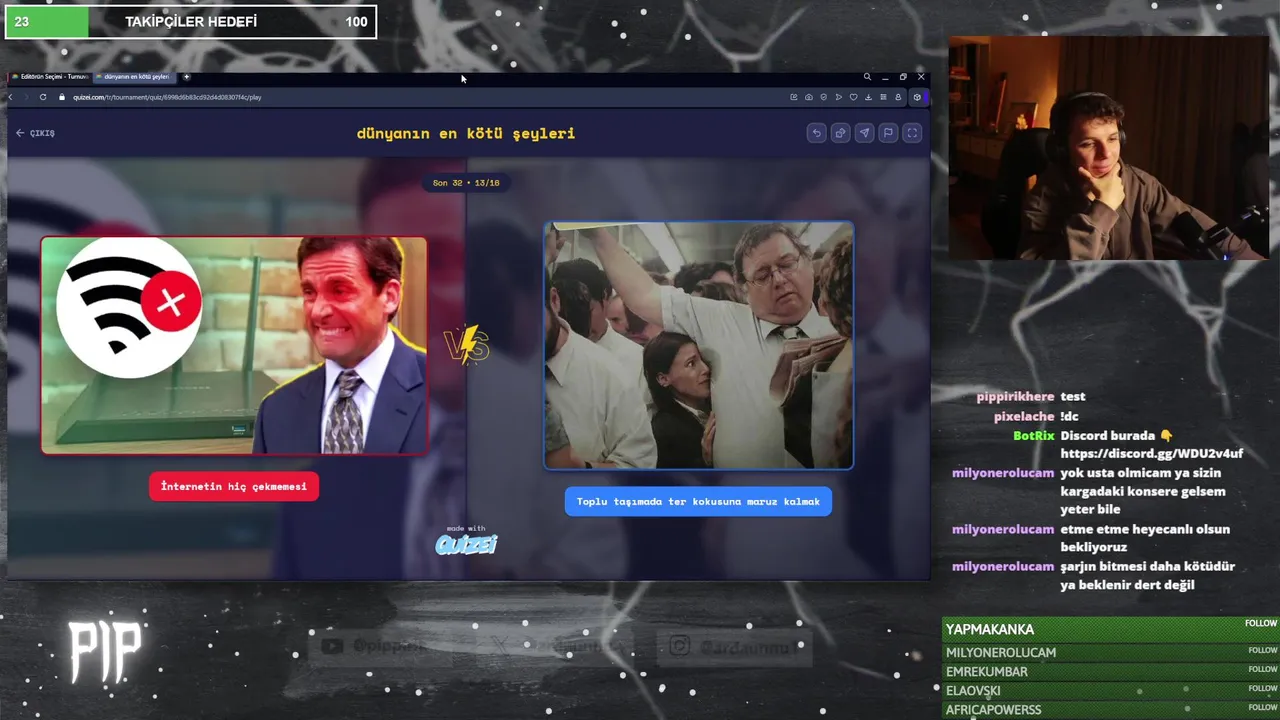Open snapshot/edit page tool in address bar
Viewport: 1280px width, 720px height.
coord(794,97)
